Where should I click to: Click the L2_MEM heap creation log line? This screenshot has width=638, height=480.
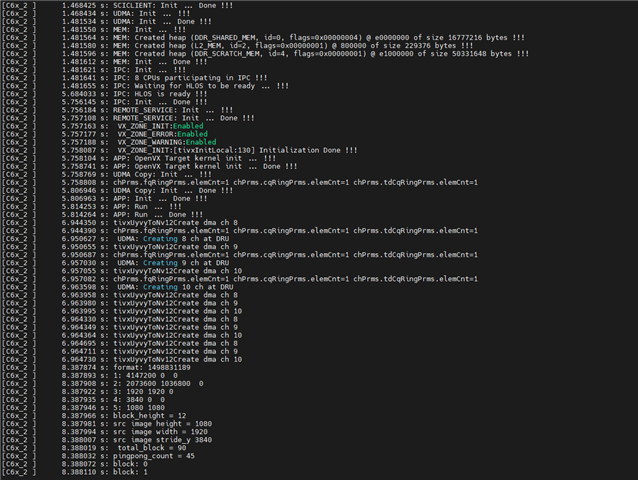237,46
